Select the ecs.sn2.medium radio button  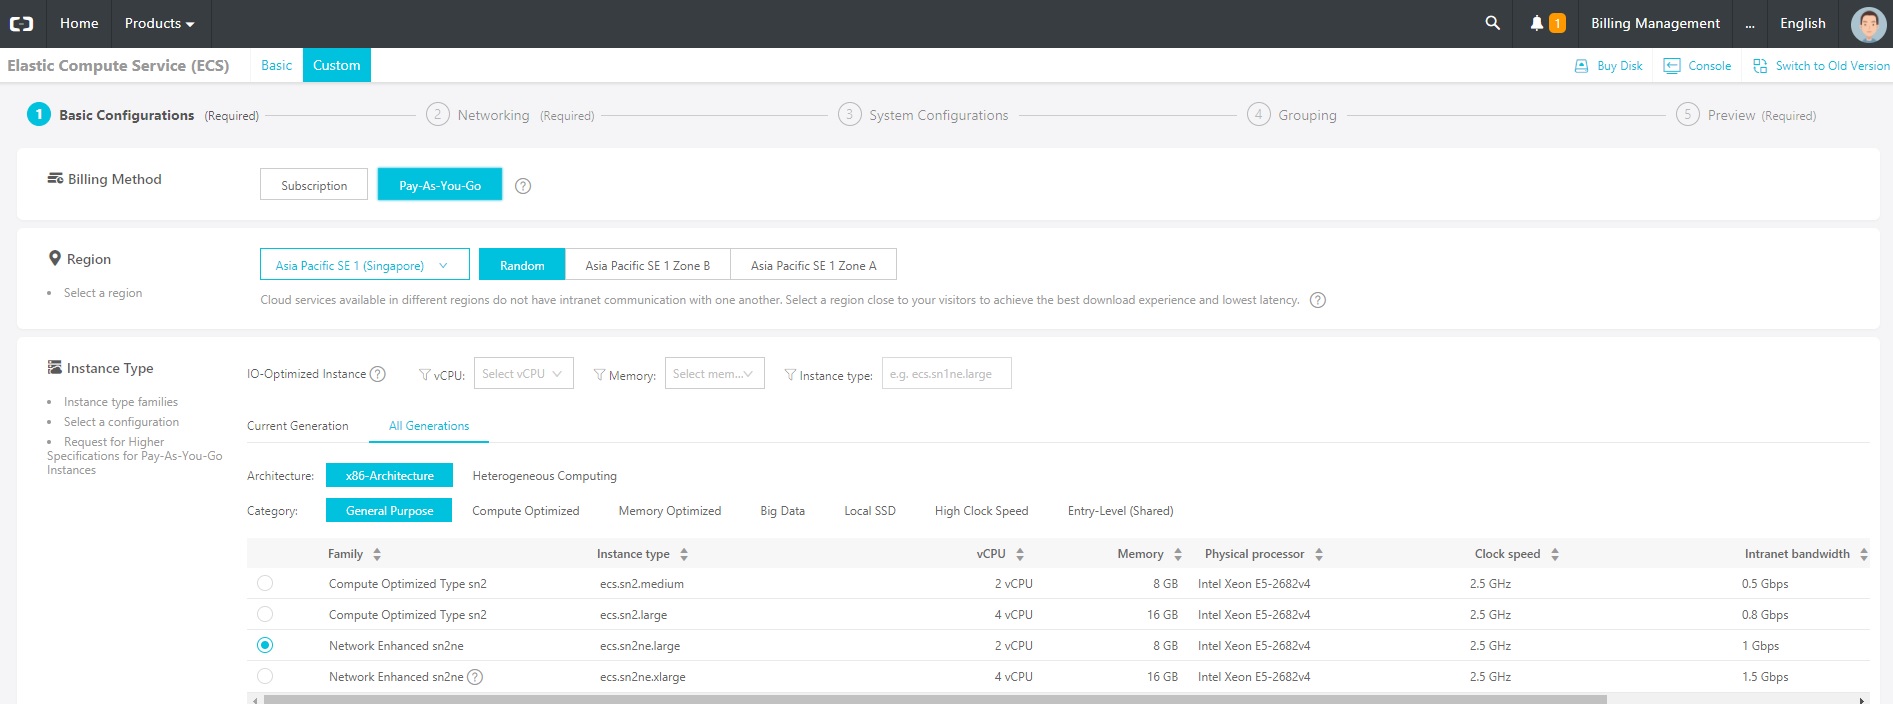pyautogui.click(x=265, y=583)
